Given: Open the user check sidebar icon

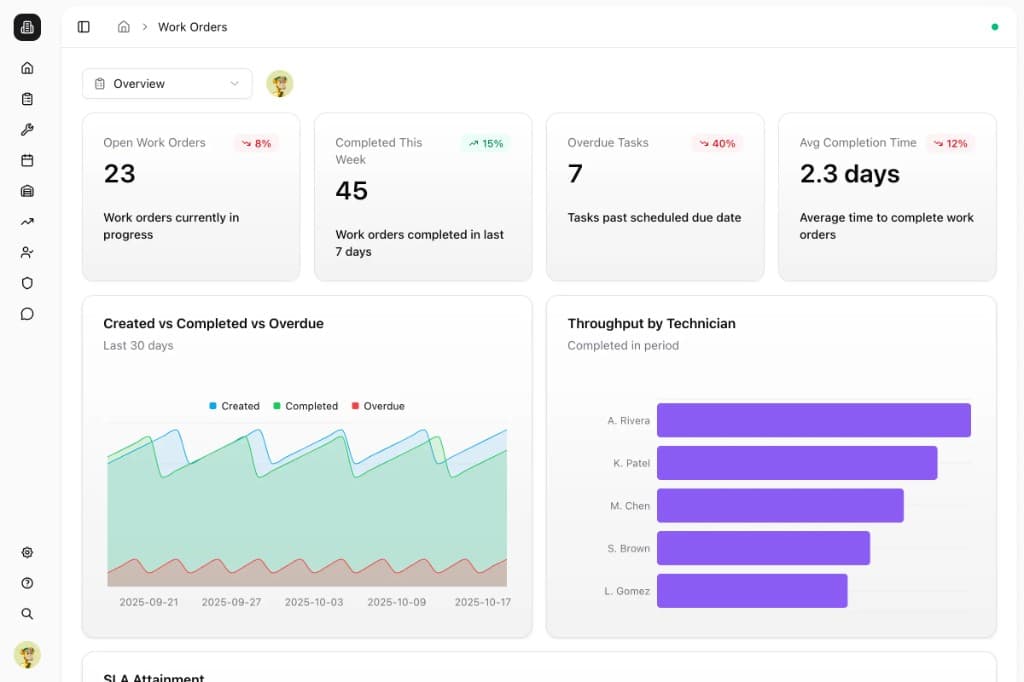Looking at the screenshot, I should coord(27,252).
